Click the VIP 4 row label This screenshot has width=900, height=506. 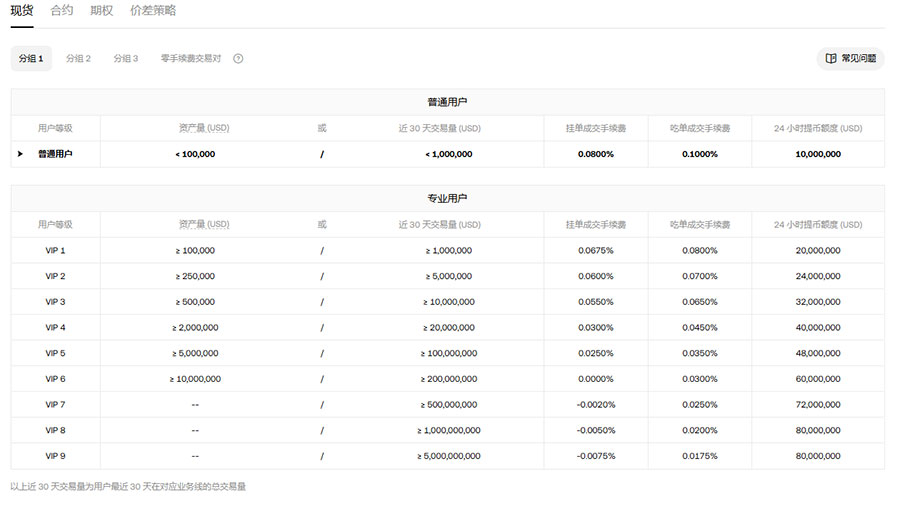point(55,328)
